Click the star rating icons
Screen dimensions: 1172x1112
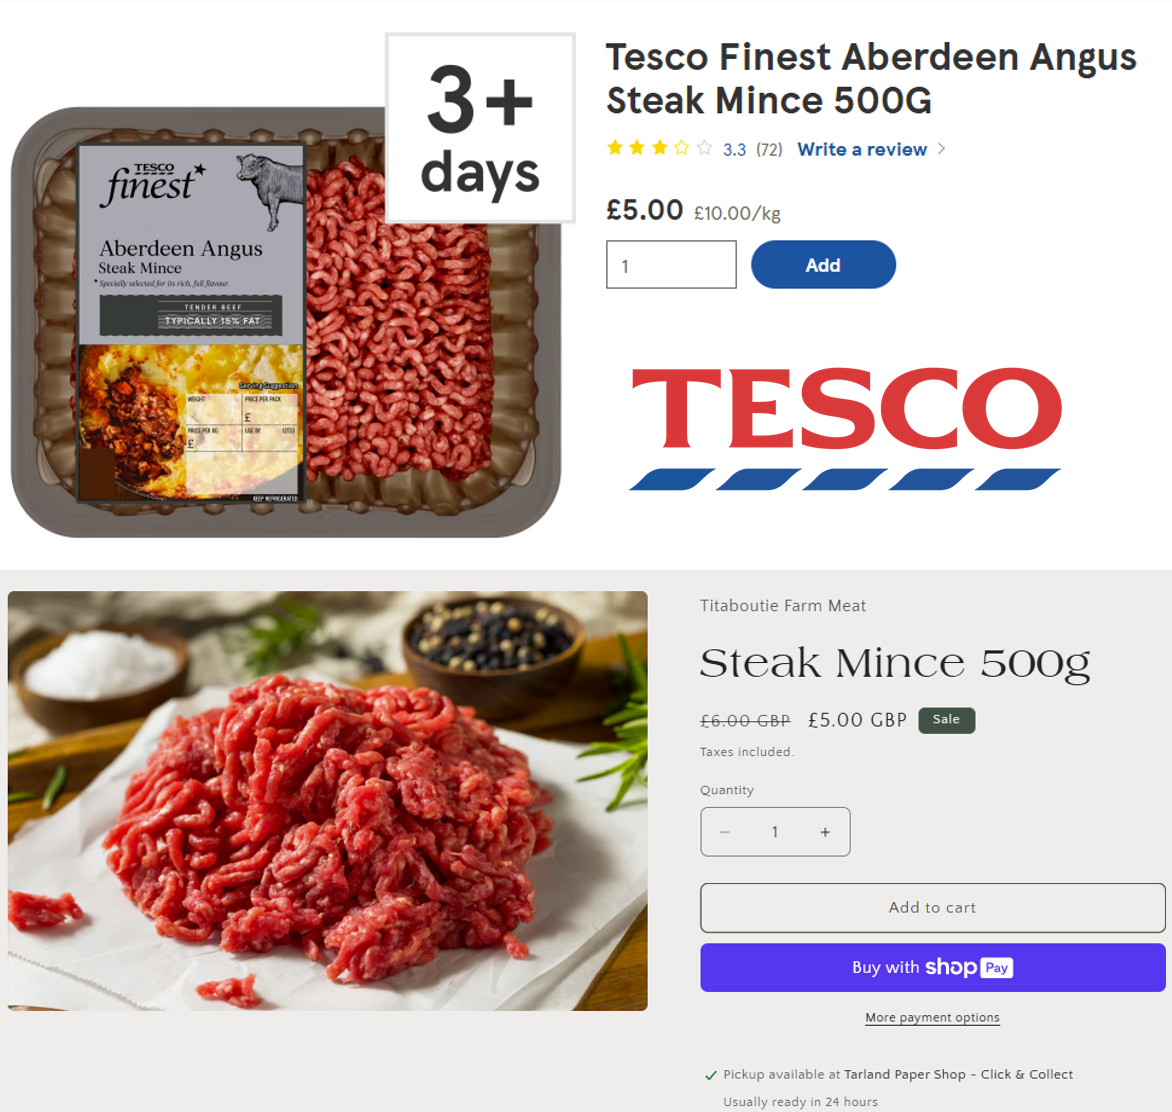659,148
